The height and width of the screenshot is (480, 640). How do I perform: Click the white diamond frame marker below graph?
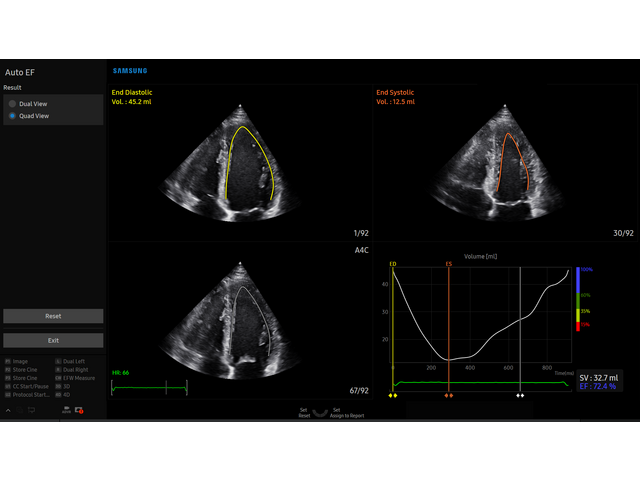pos(520,395)
